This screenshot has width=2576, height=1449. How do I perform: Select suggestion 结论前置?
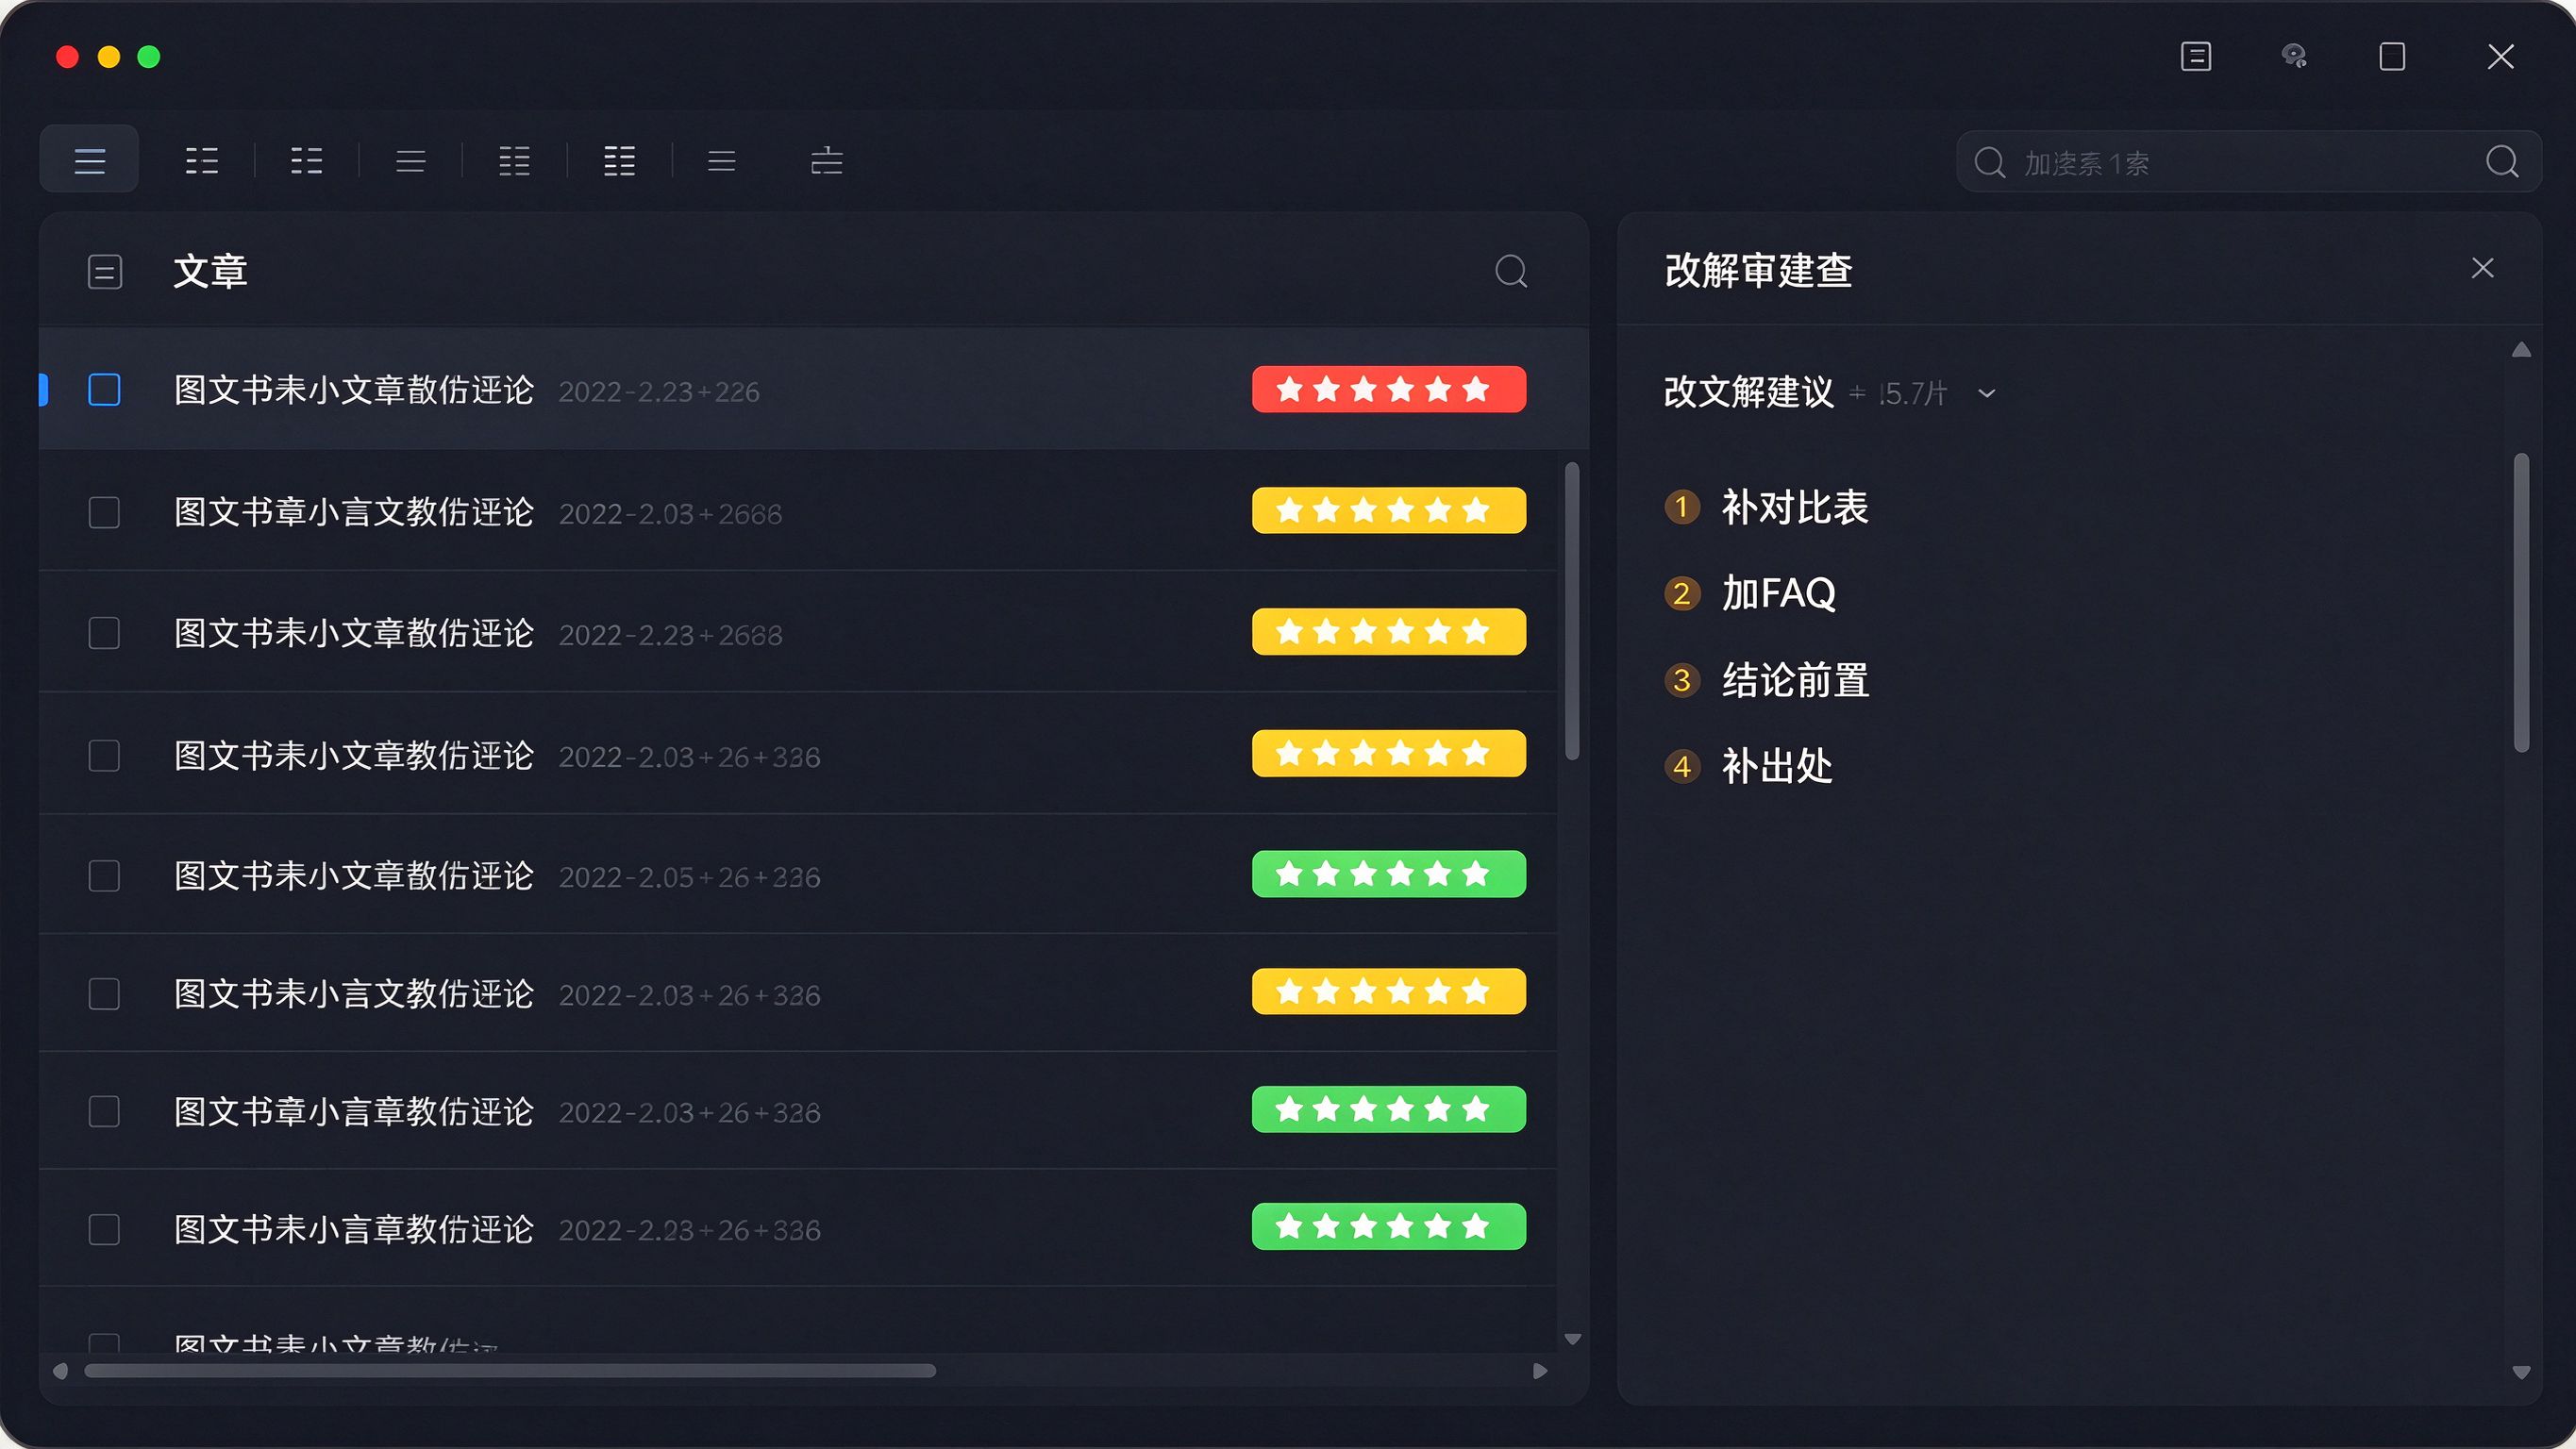click(x=1795, y=681)
